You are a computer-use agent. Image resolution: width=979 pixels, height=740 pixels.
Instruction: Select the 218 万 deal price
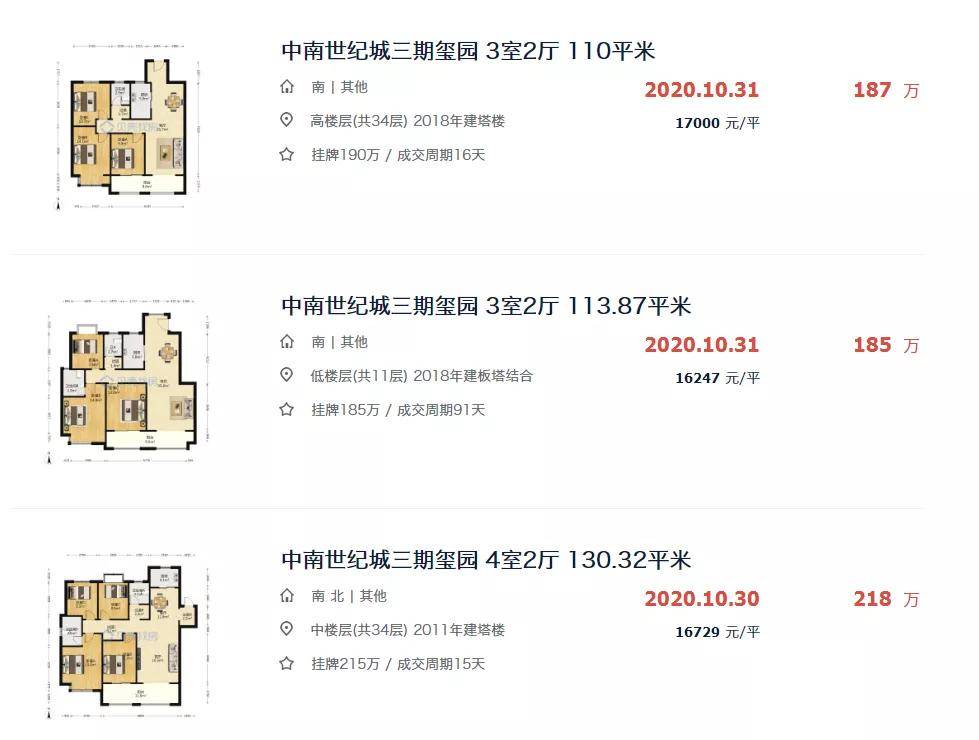coord(886,599)
